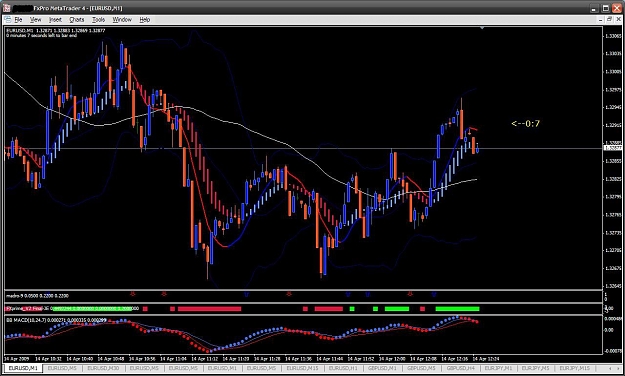The image size is (625, 376).
Task: Open the Charts menu
Action: pyautogui.click(x=77, y=20)
